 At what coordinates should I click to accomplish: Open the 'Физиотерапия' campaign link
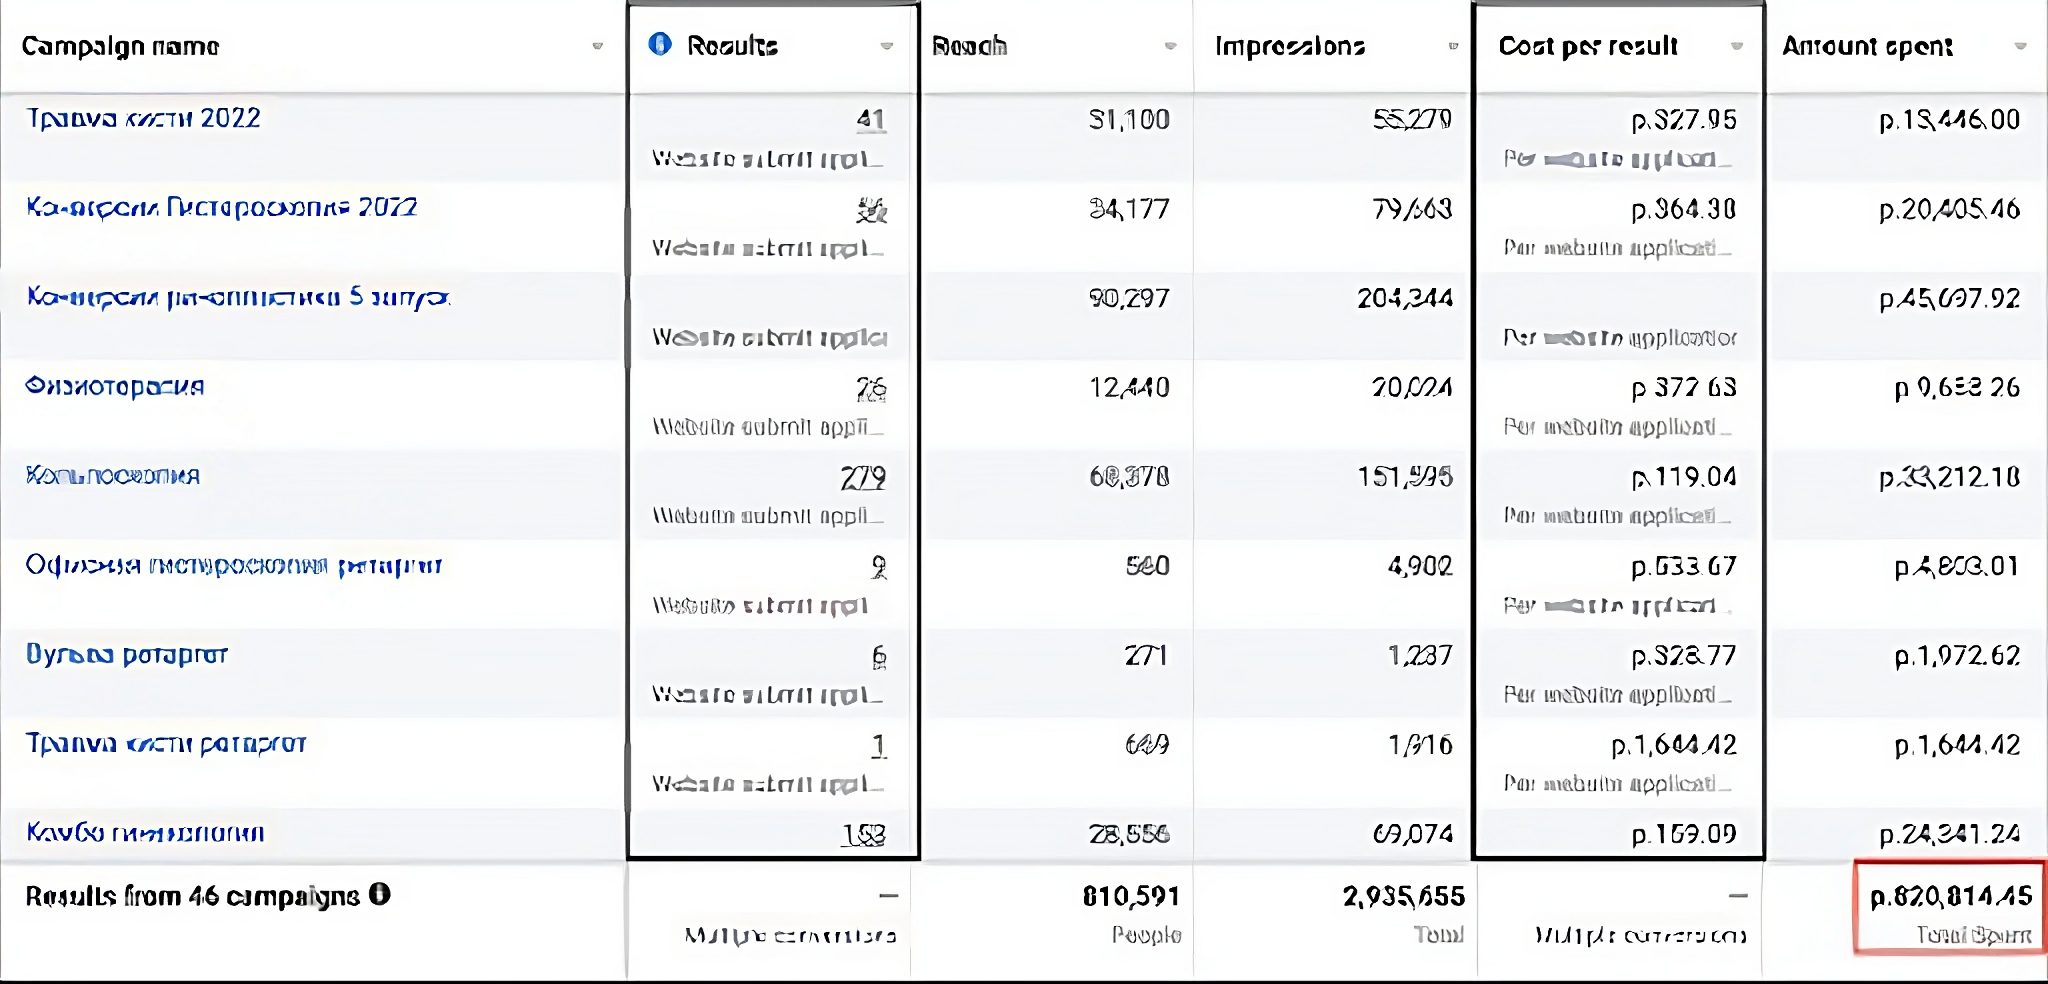(115, 387)
